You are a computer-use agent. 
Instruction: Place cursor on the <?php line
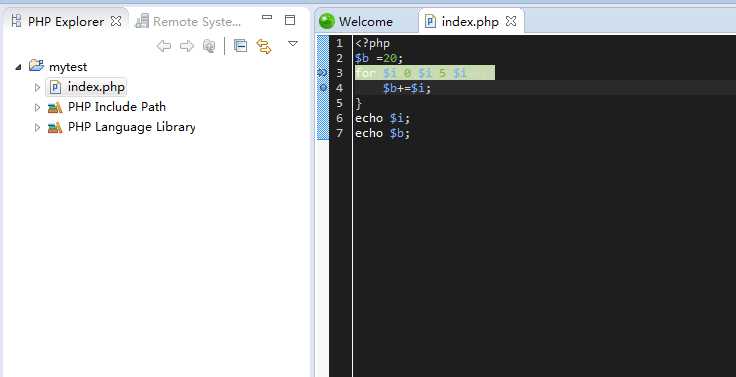(x=373, y=43)
